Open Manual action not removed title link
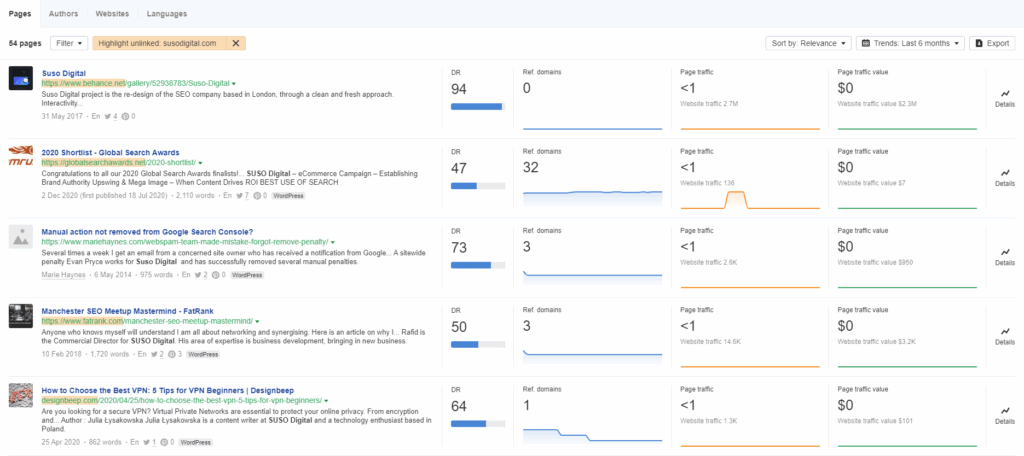This screenshot has width=1024, height=456. (x=147, y=232)
